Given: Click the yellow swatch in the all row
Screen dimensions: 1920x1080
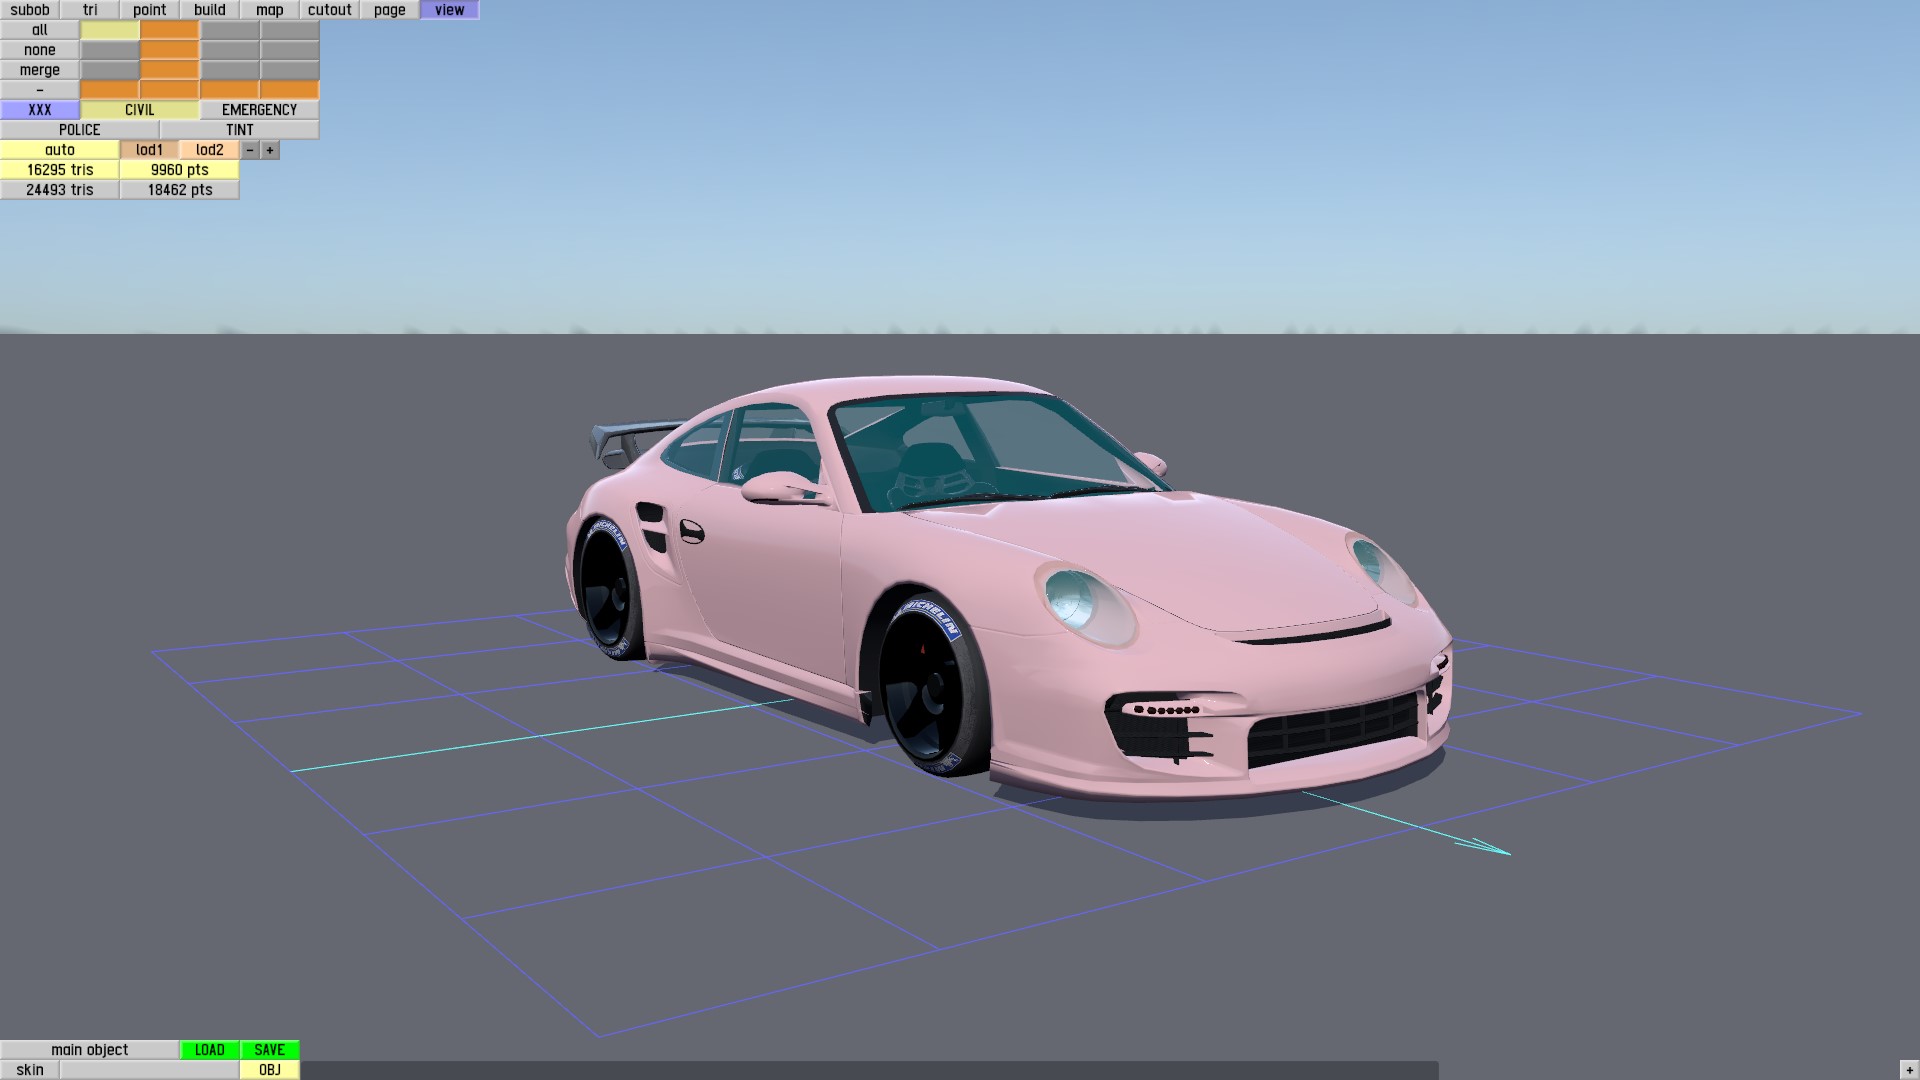Looking at the screenshot, I should (x=110, y=30).
